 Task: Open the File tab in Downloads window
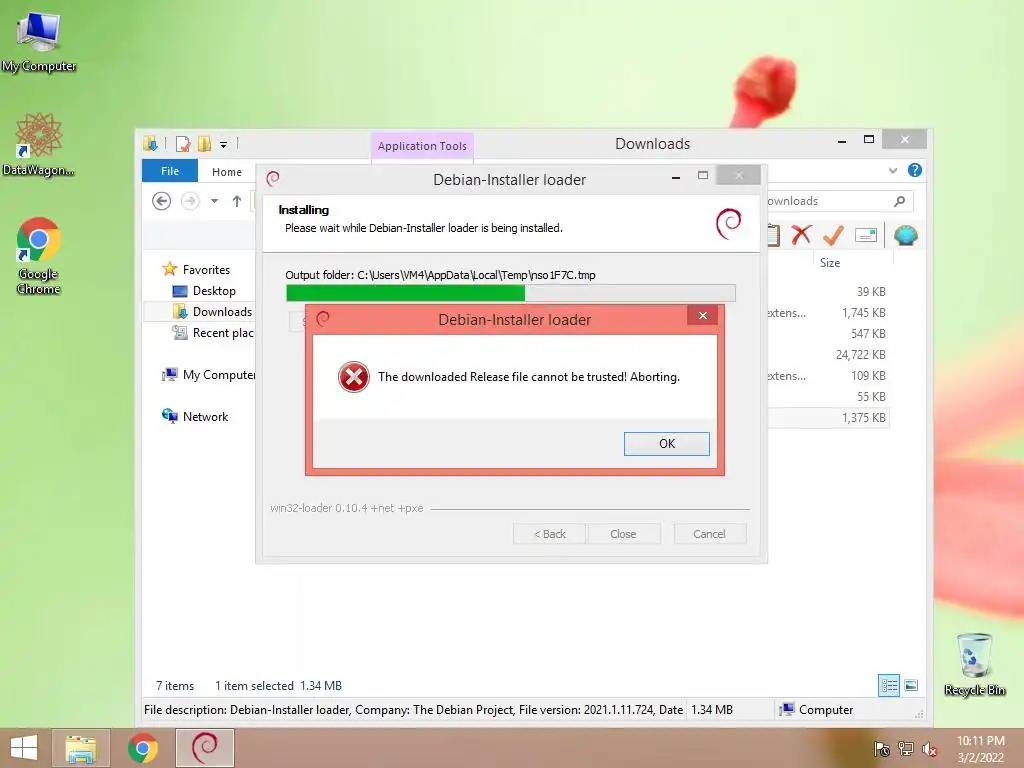(170, 171)
